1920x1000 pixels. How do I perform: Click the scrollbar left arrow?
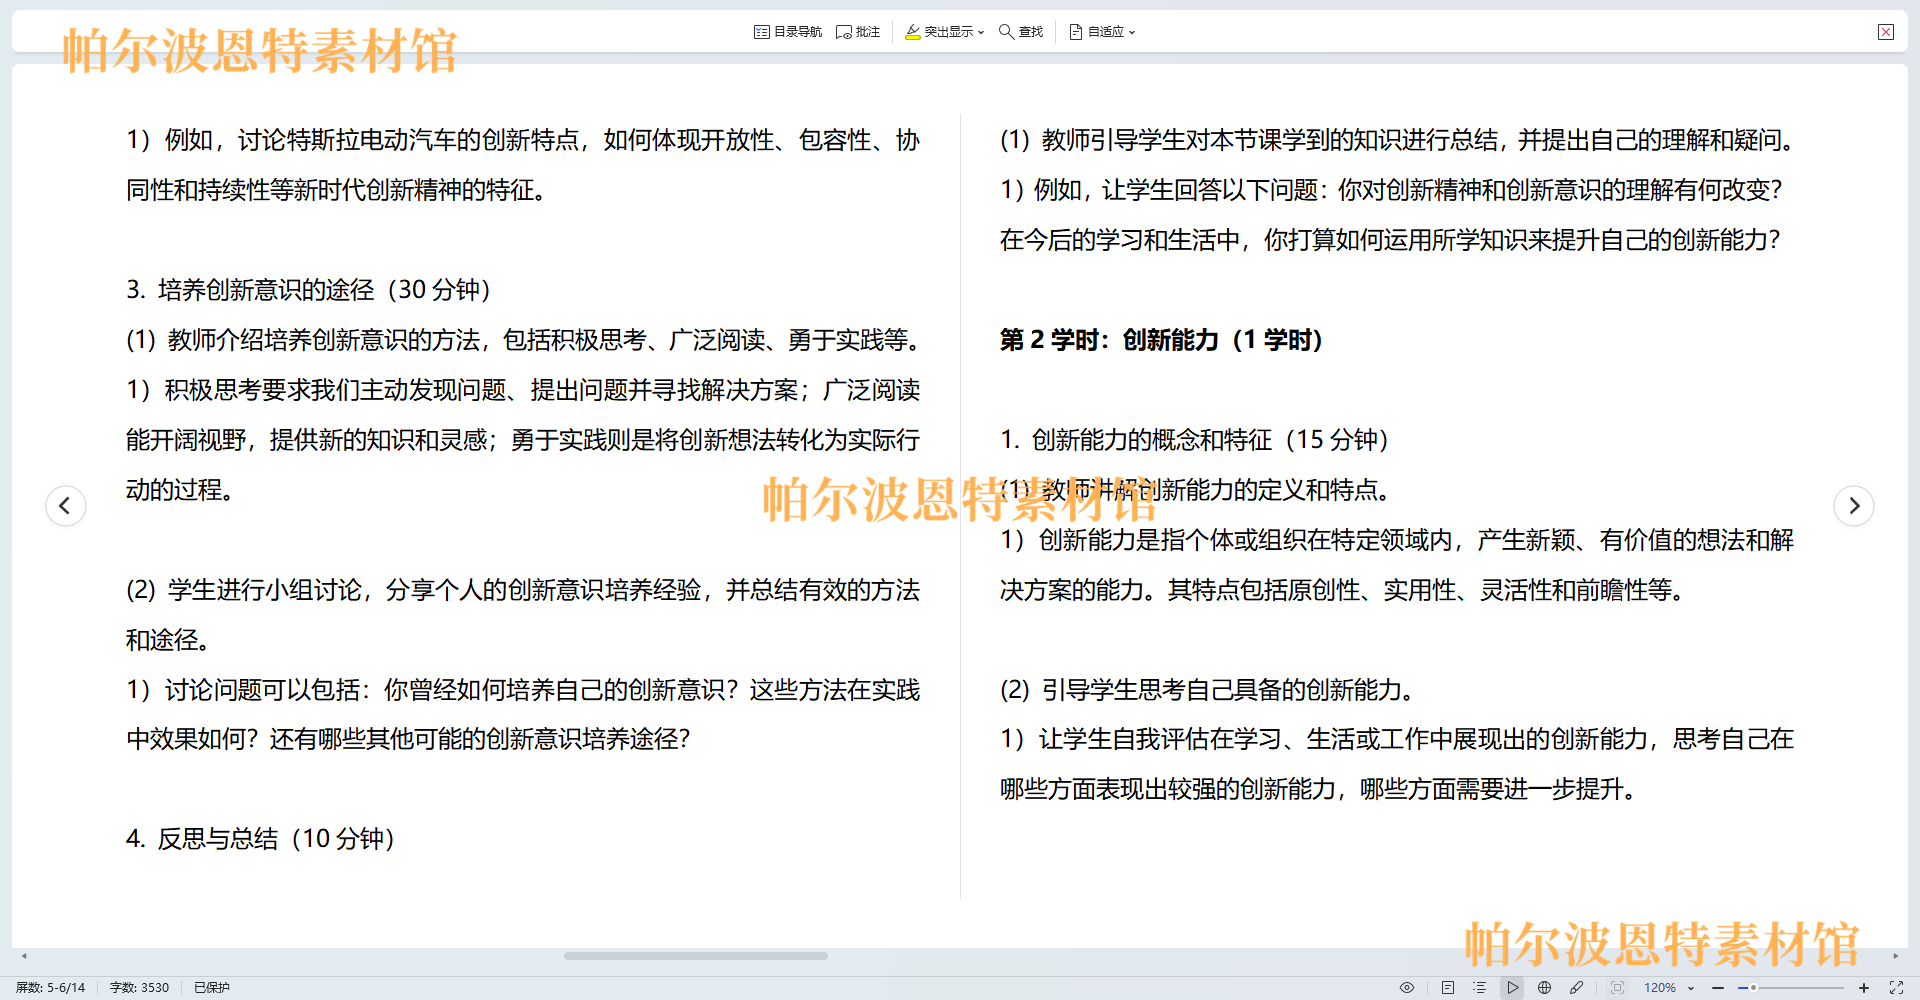click(x=24, y=956)
